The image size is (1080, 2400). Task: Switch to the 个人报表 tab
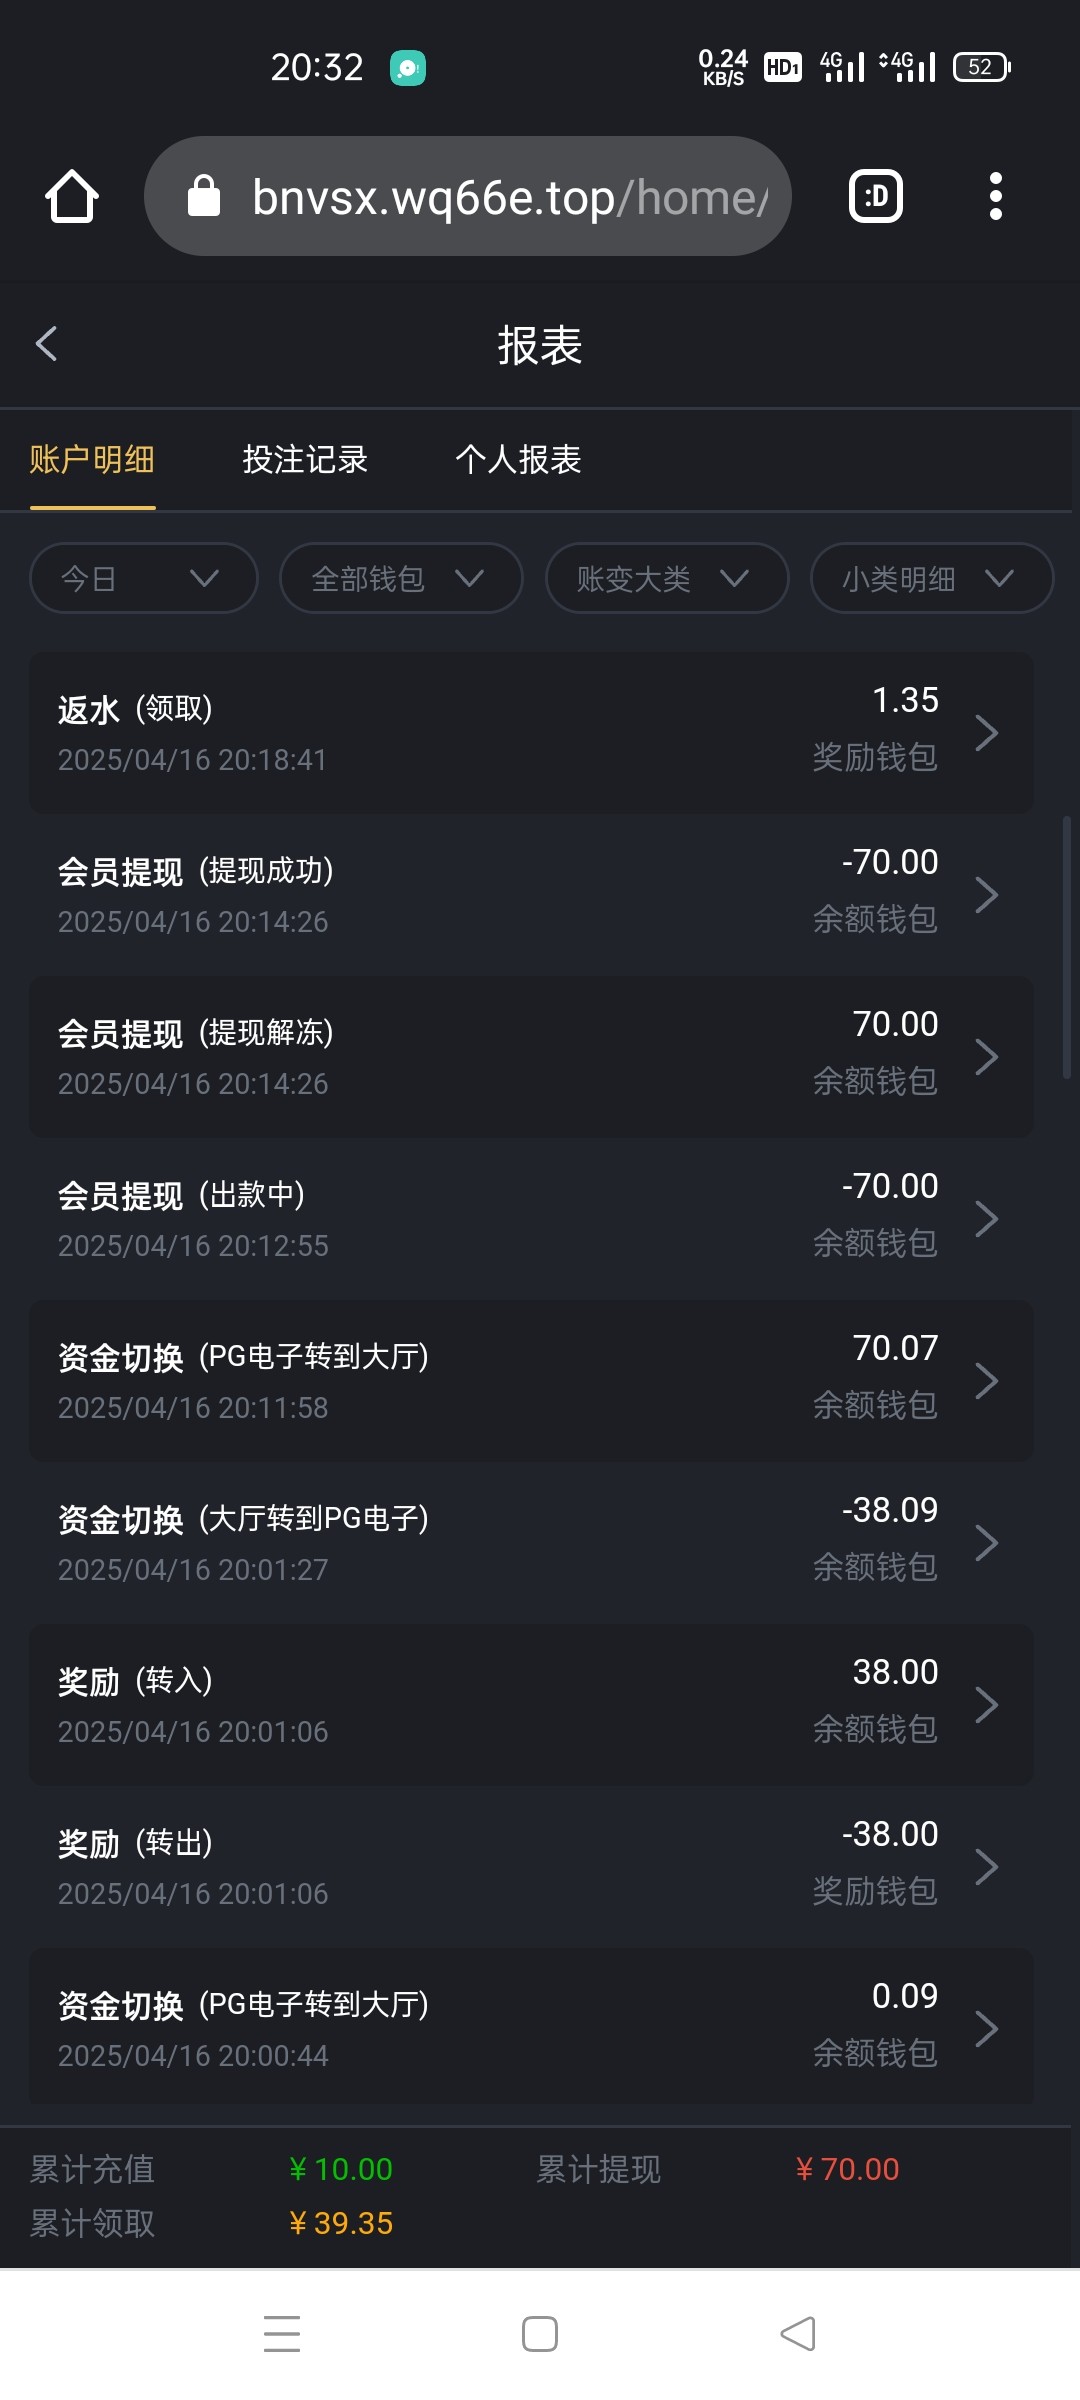coord(518,460)
